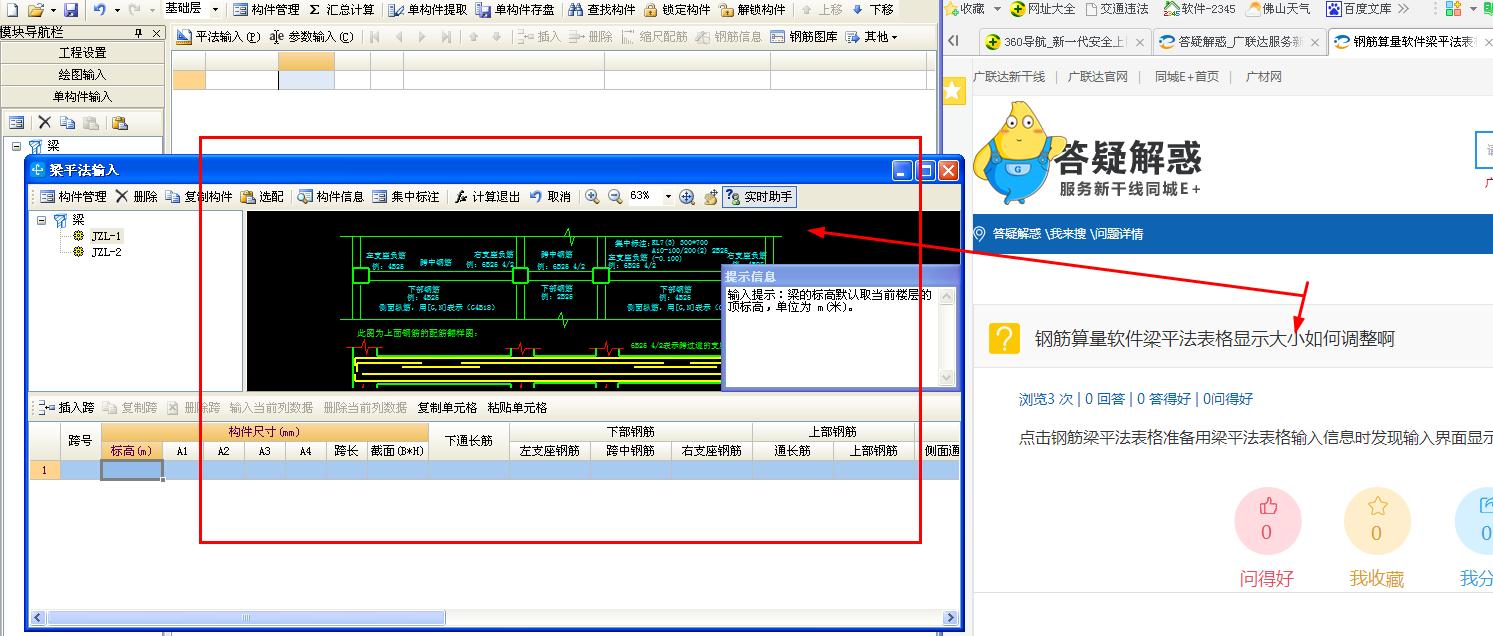Click the Save disk icon in main toolbar

pos(70,9)
